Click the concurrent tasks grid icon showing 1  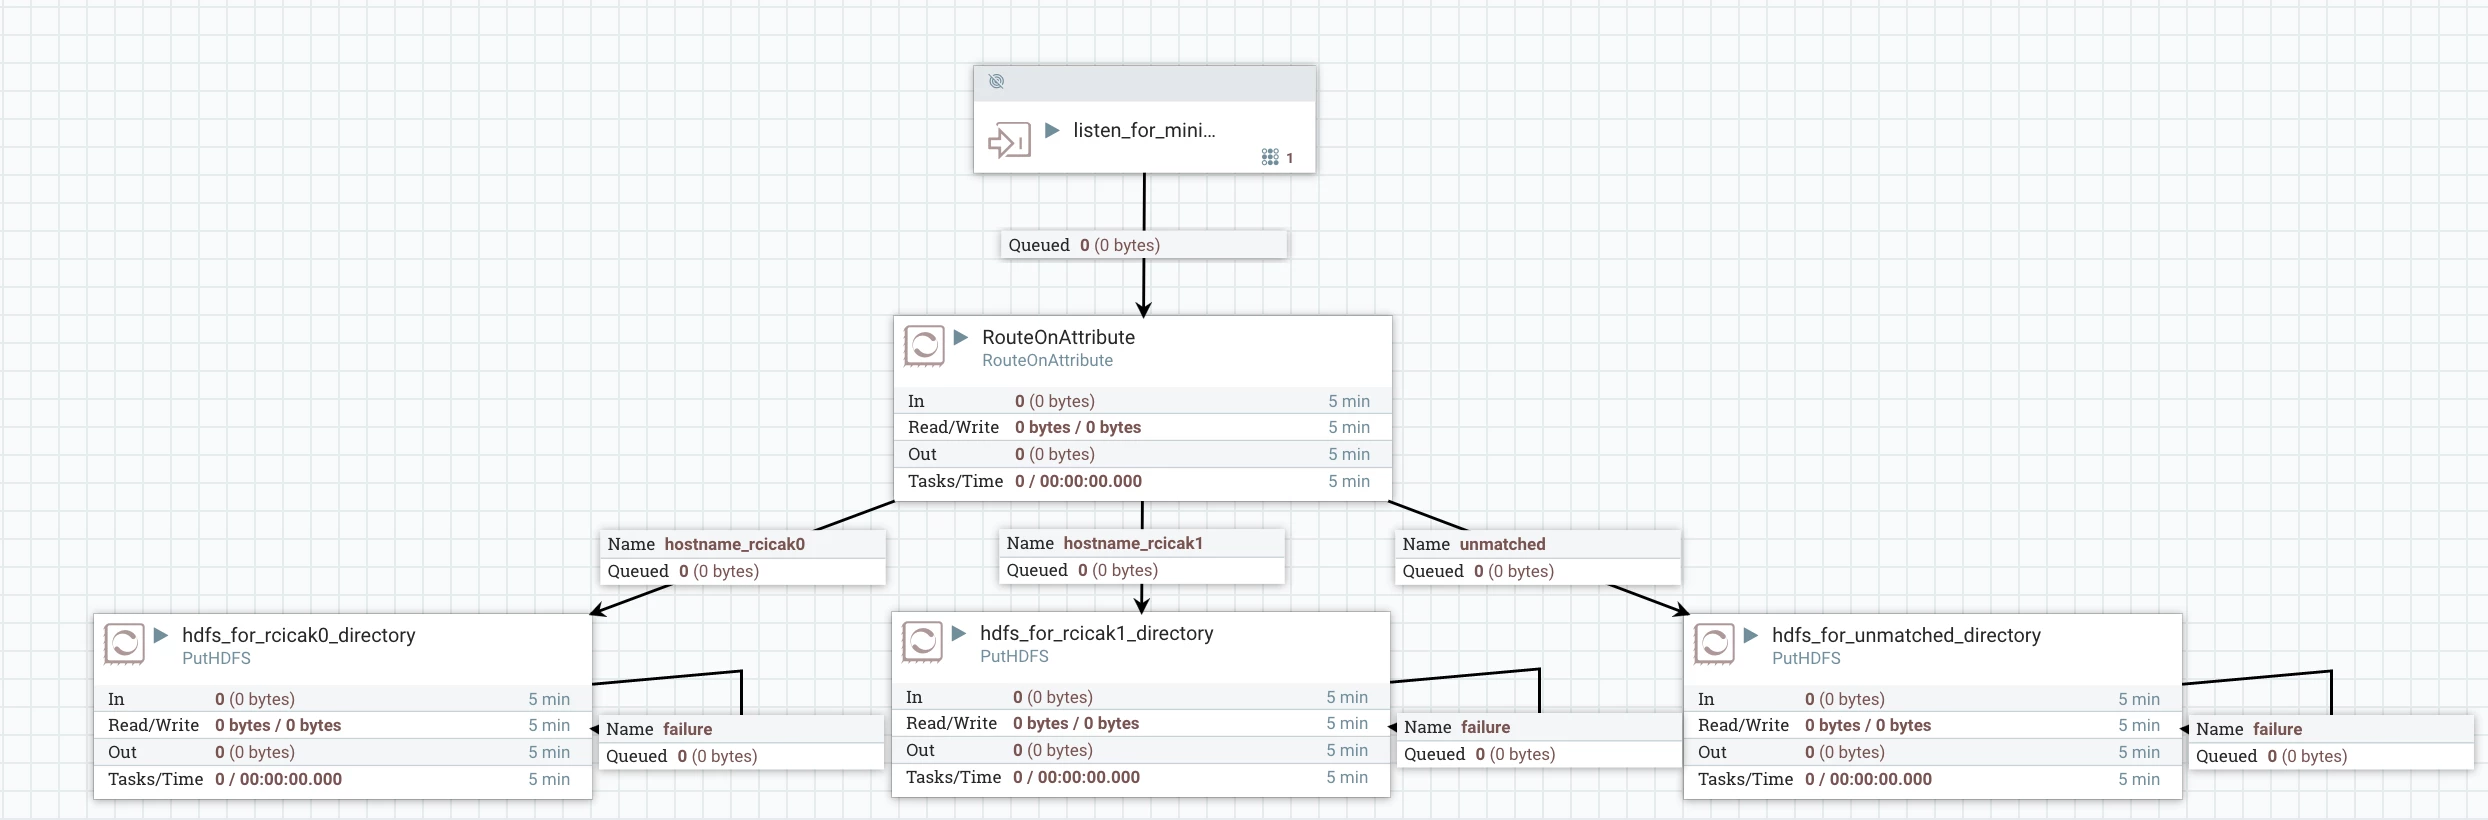(1270, 157)
